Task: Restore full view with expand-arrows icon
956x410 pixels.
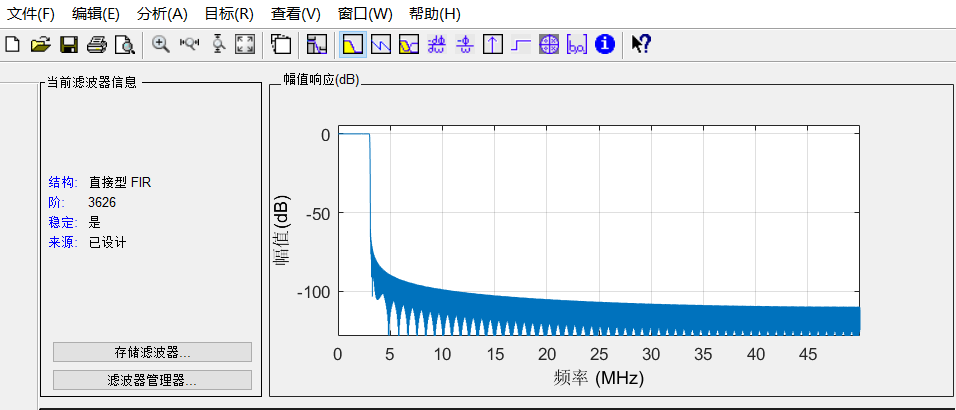Action: (x=245, y=44)
